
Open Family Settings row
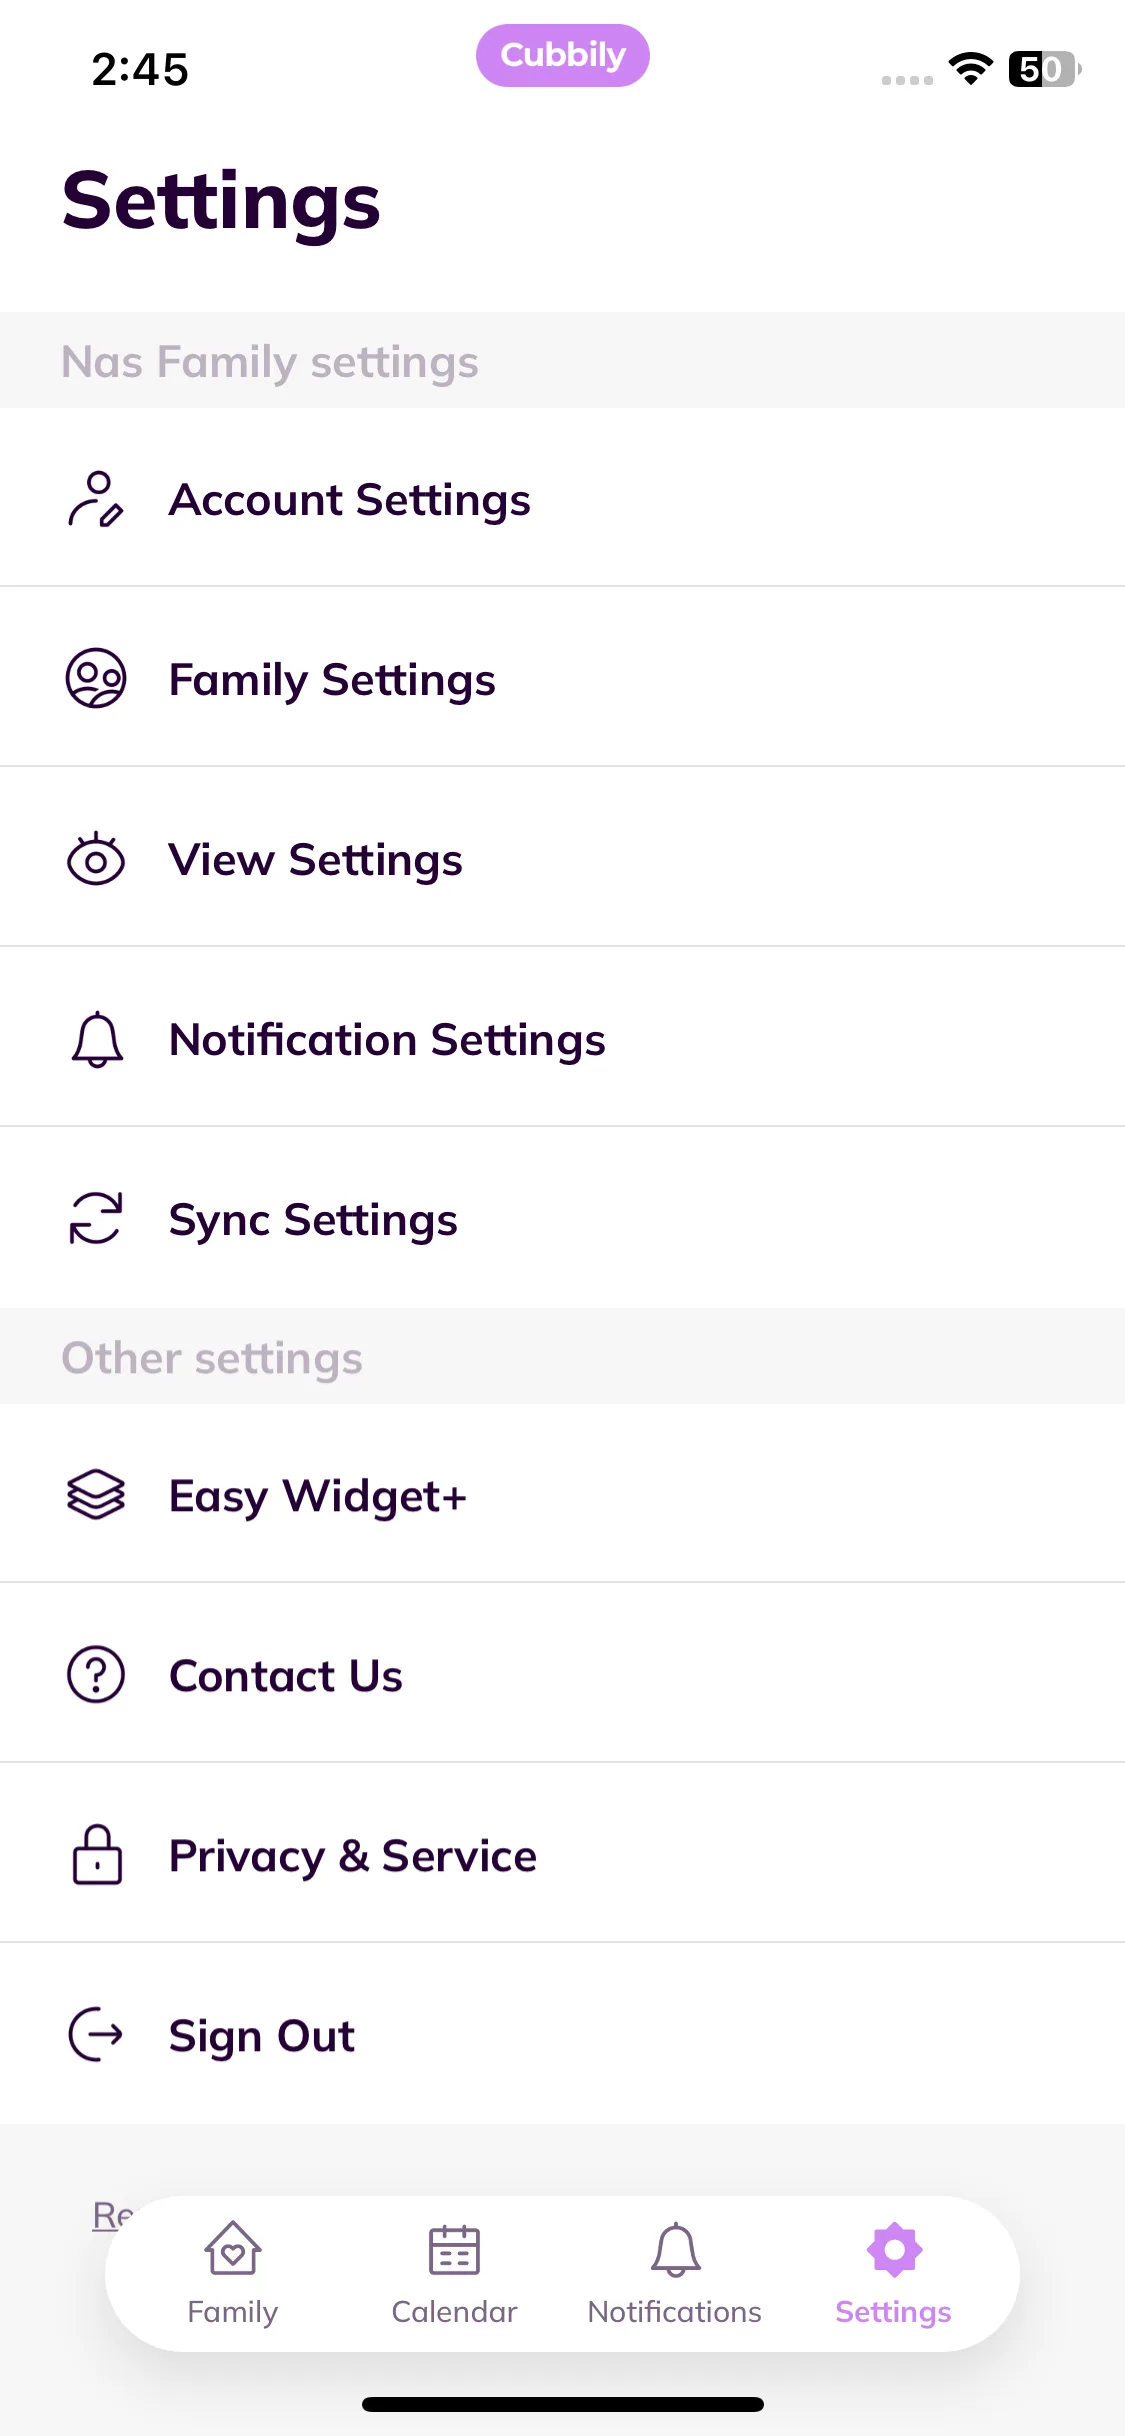tap(332, 679)
